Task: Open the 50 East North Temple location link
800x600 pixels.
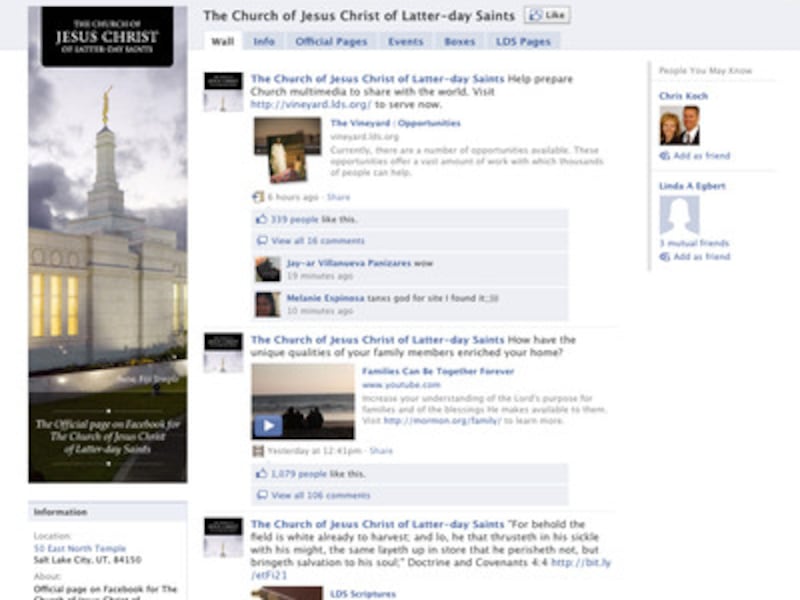Action: (80, 548)
